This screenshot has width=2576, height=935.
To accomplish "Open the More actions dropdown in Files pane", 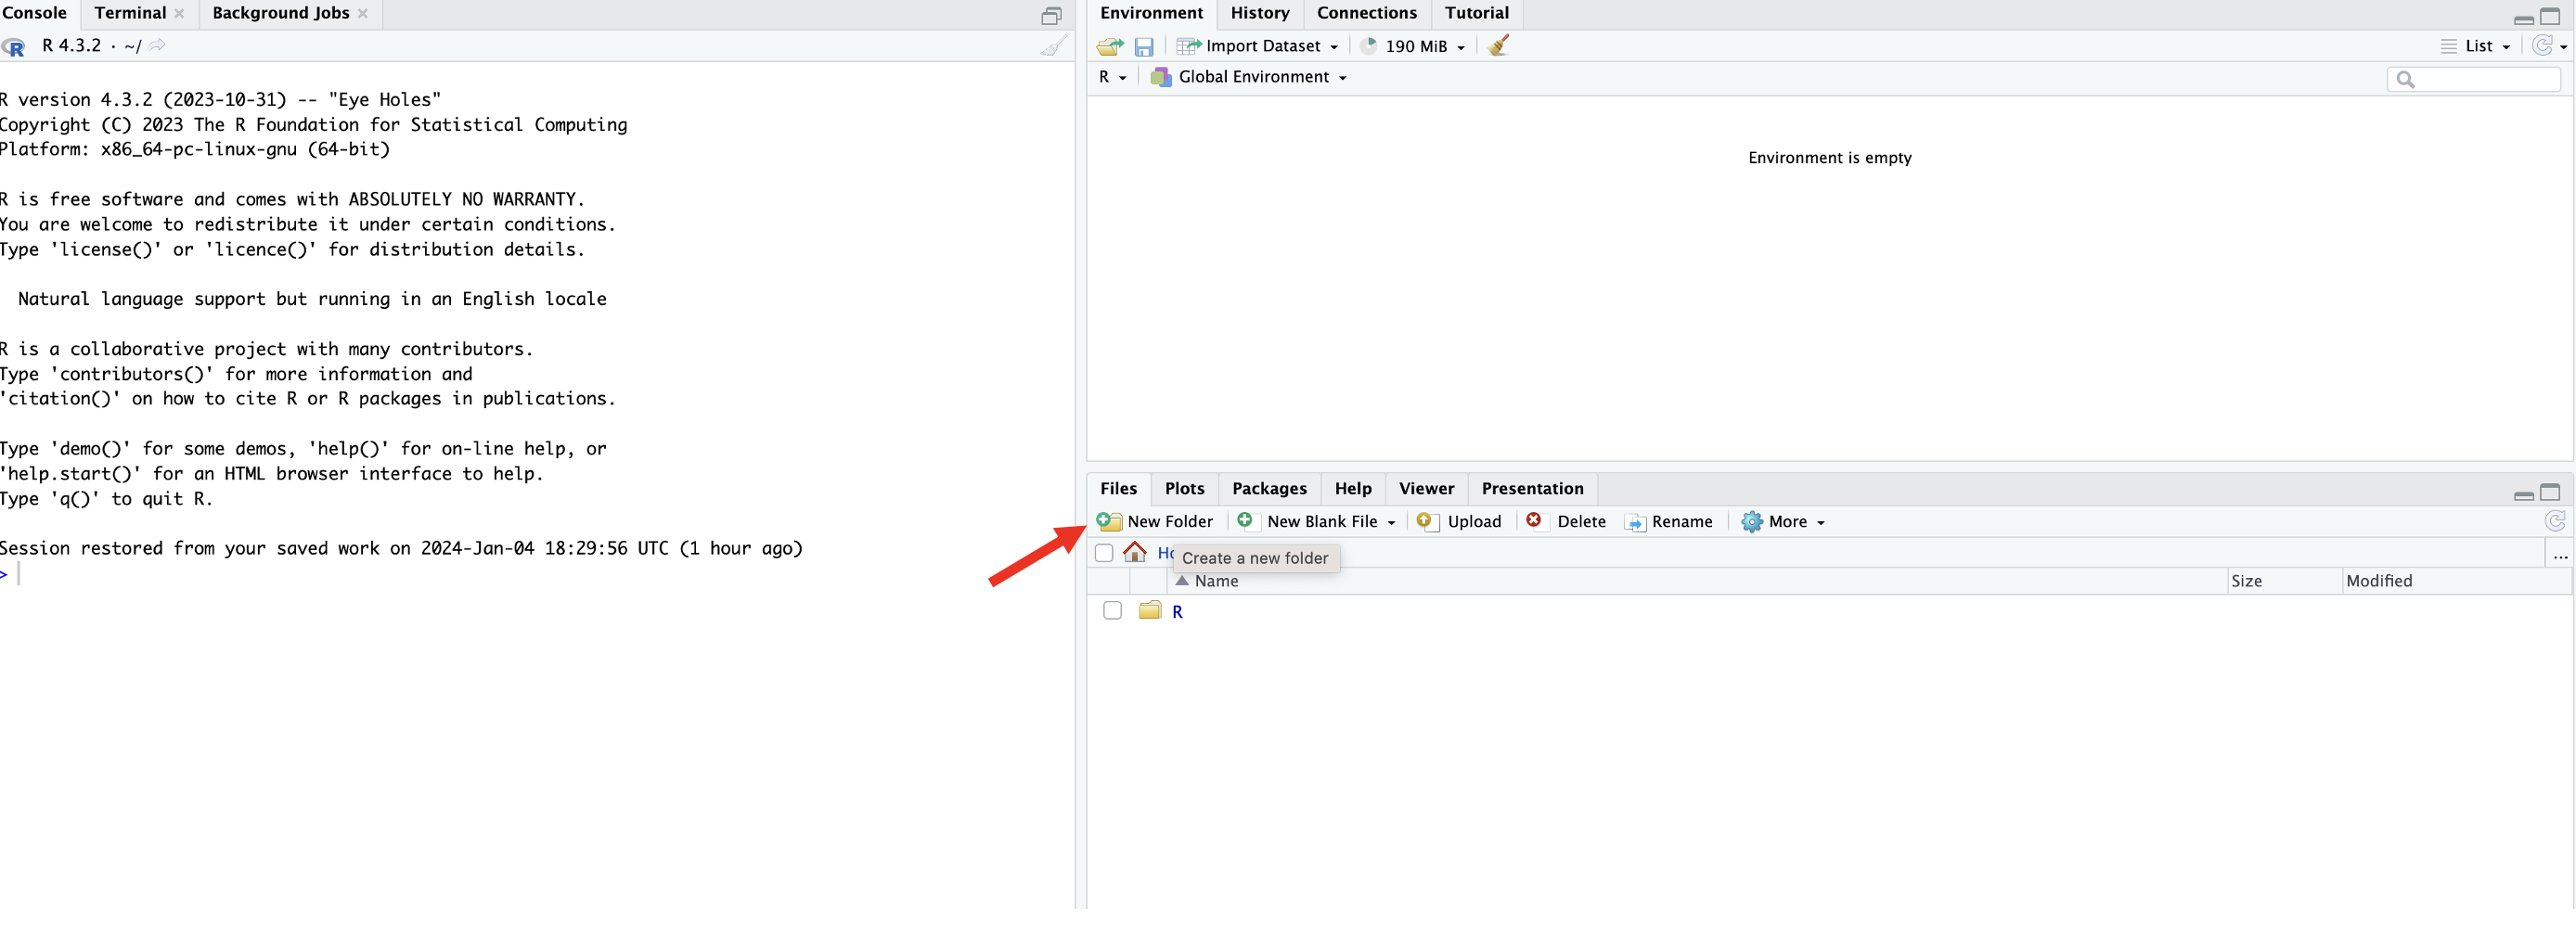I will 1784,521.
